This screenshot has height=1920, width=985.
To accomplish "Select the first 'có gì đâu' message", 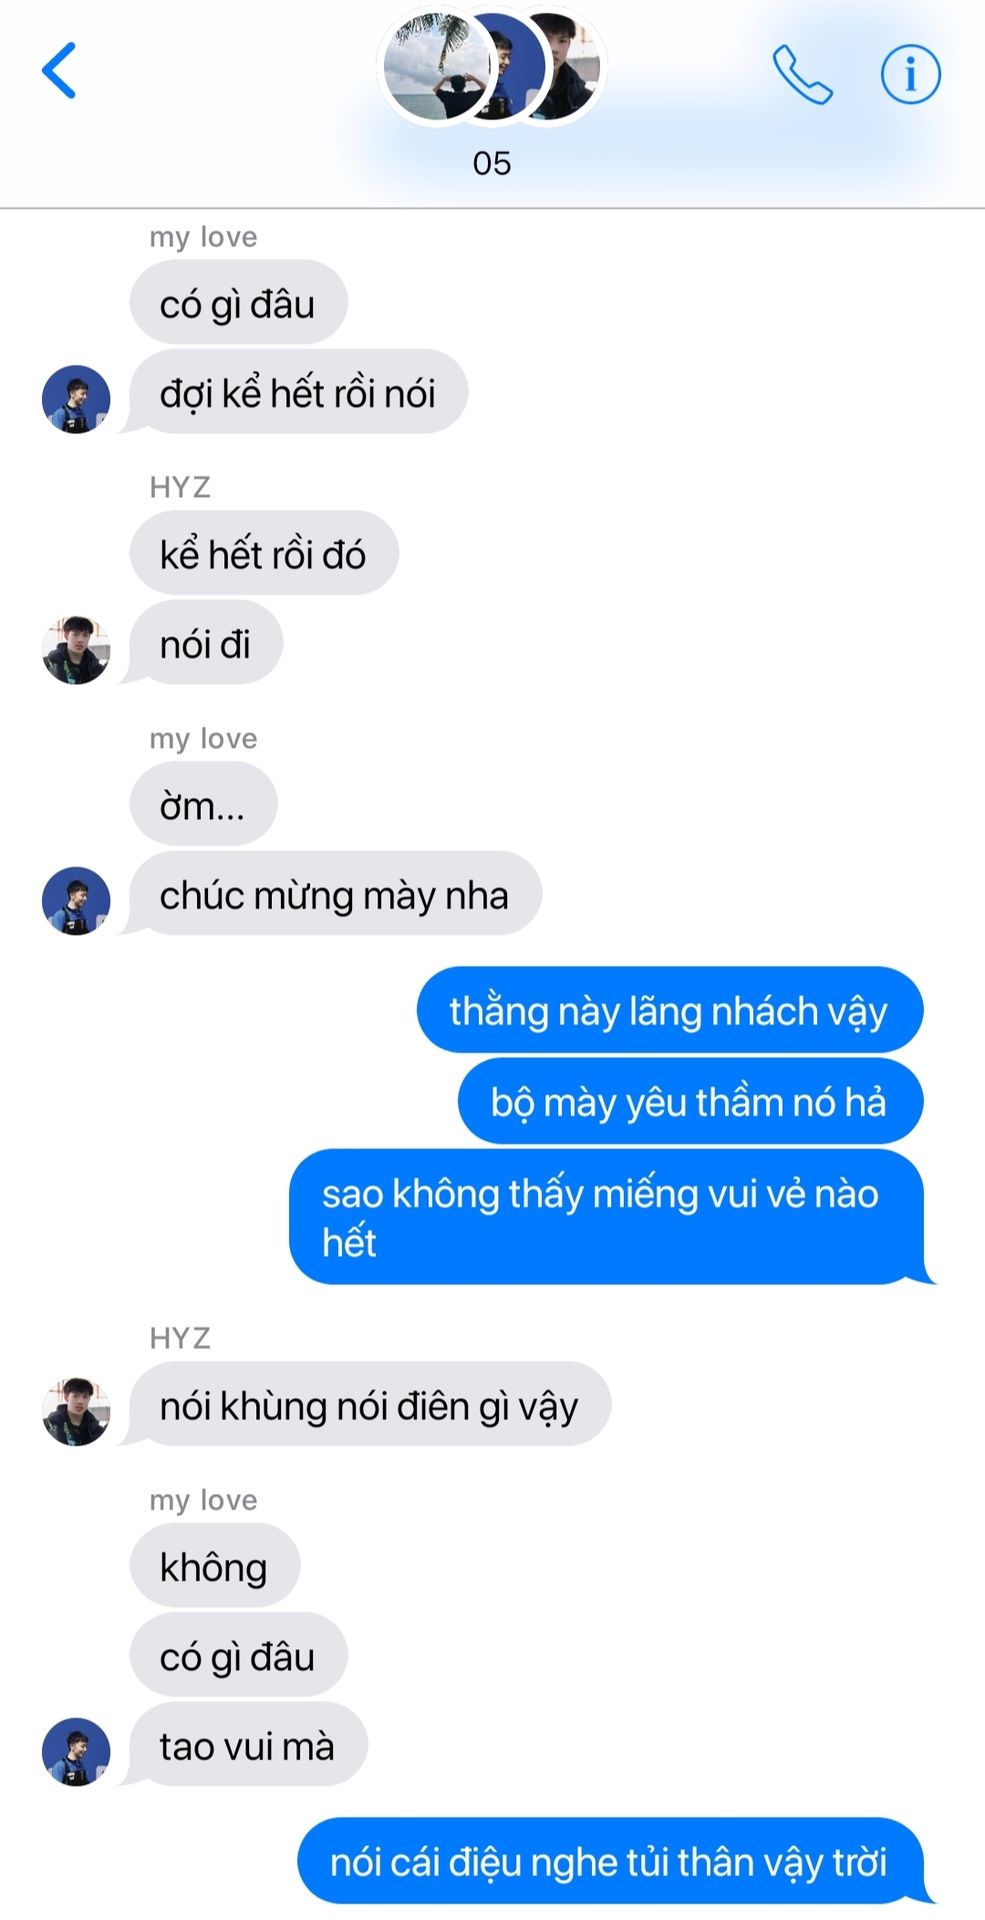I will click(238, 302).
